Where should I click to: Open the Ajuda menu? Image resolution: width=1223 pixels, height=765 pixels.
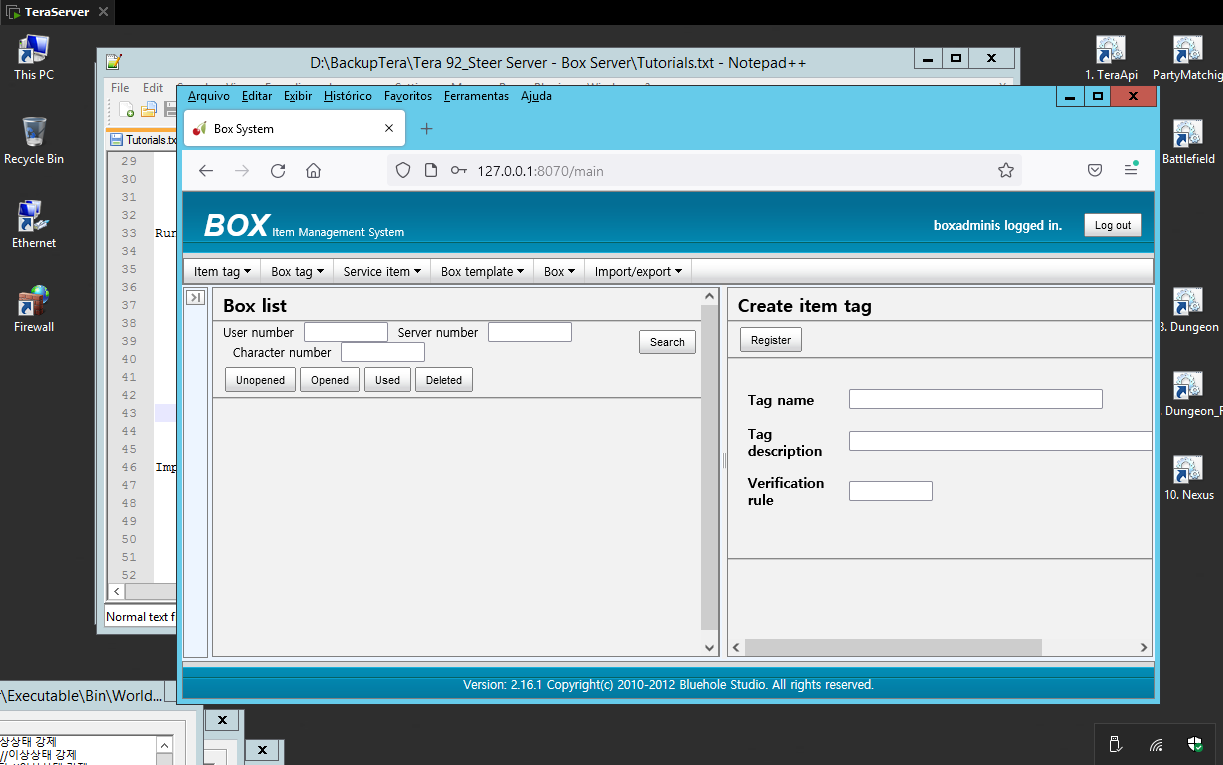coord(536,96)
